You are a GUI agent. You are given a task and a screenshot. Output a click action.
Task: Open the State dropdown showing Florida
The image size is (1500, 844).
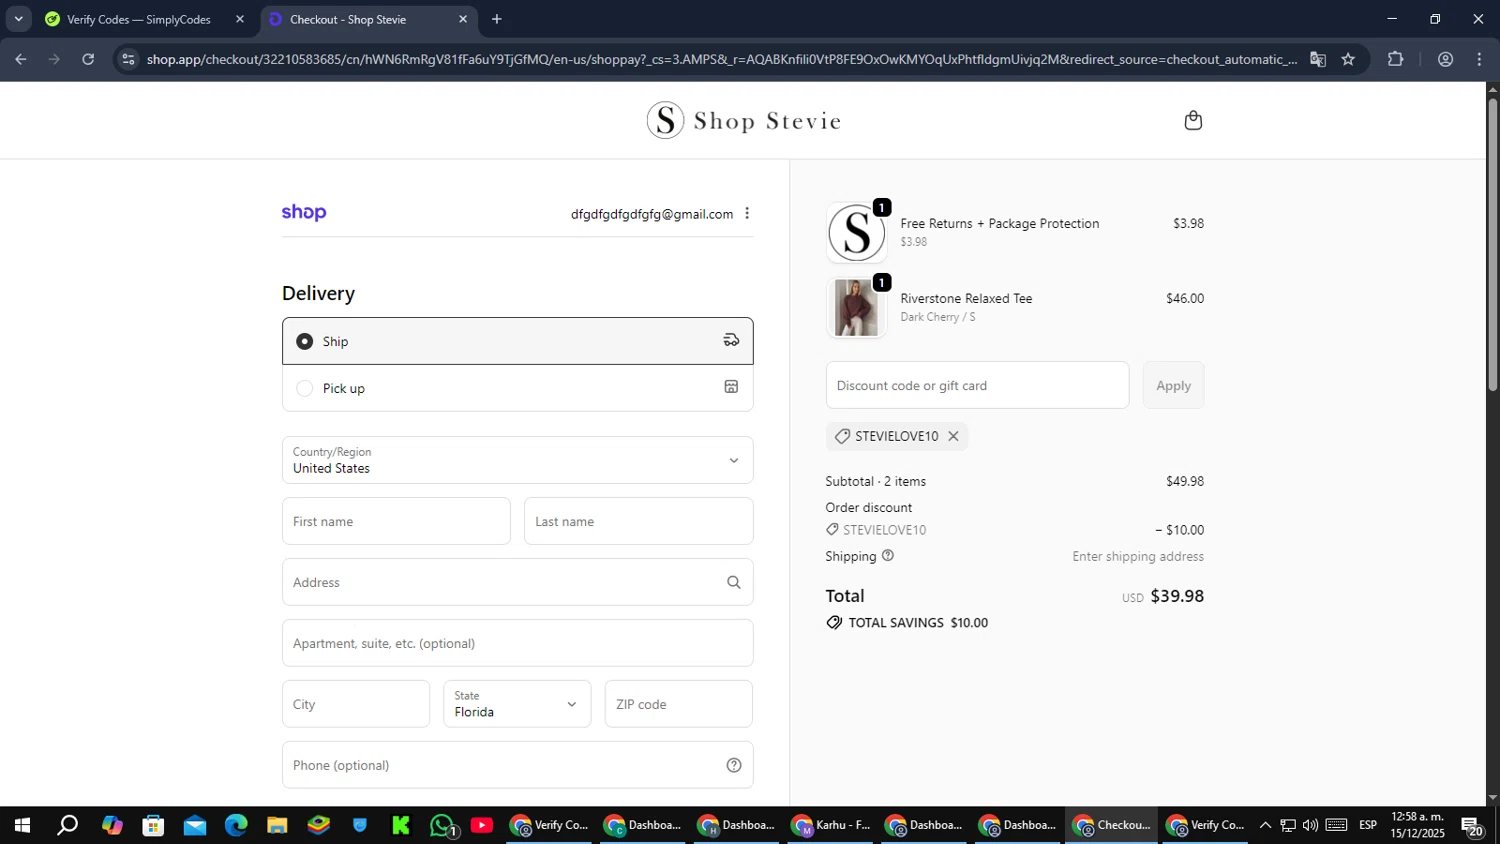point(517,704)
